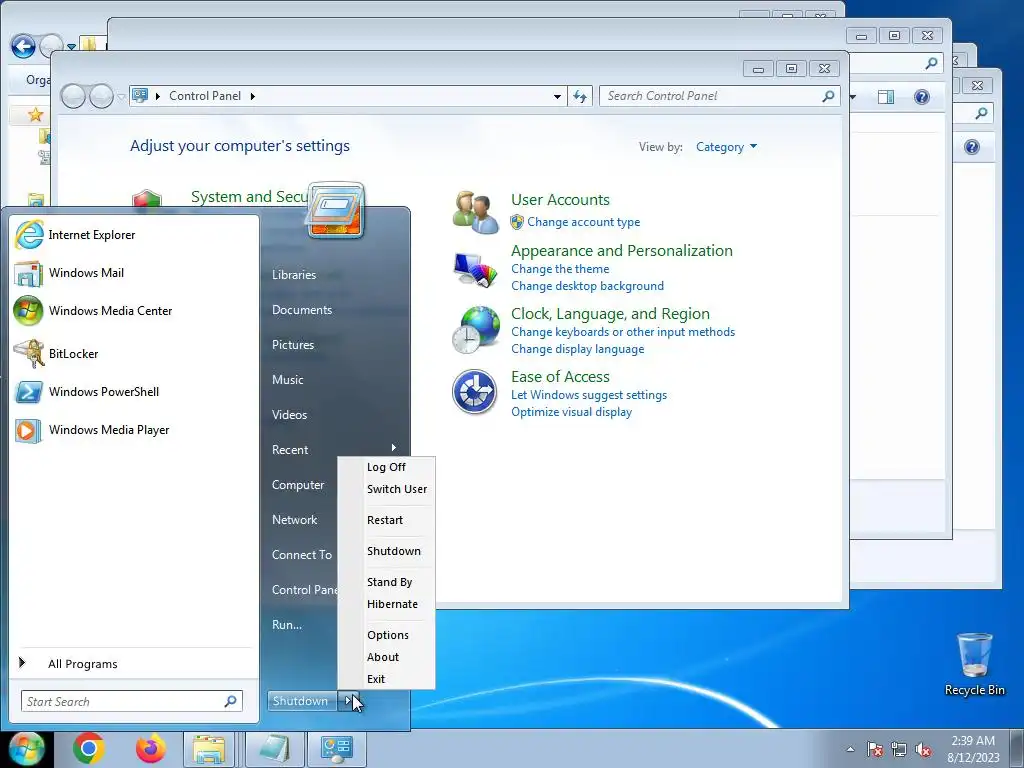
Task: Open BitLocker from Start menu
Action: (56, 354)
